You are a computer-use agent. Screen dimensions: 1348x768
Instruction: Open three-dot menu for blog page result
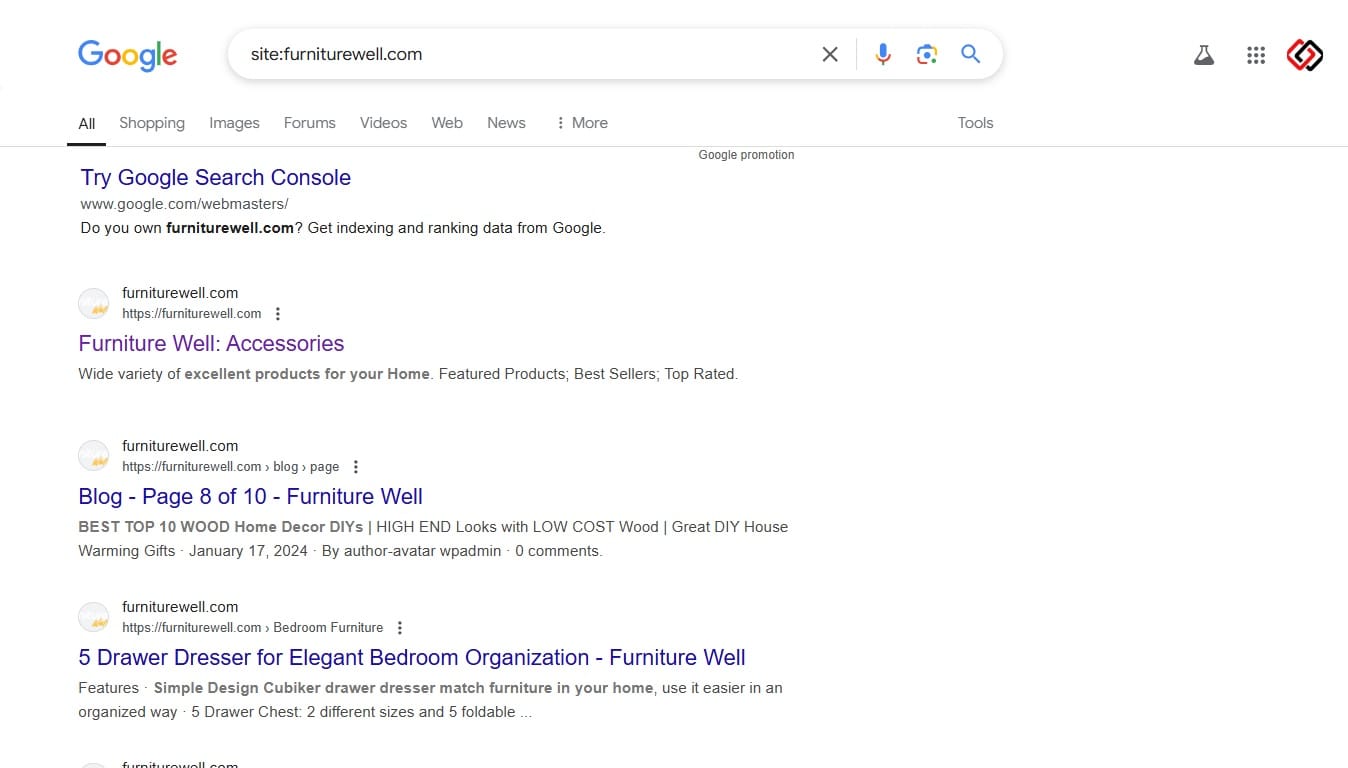click(355, 467)
